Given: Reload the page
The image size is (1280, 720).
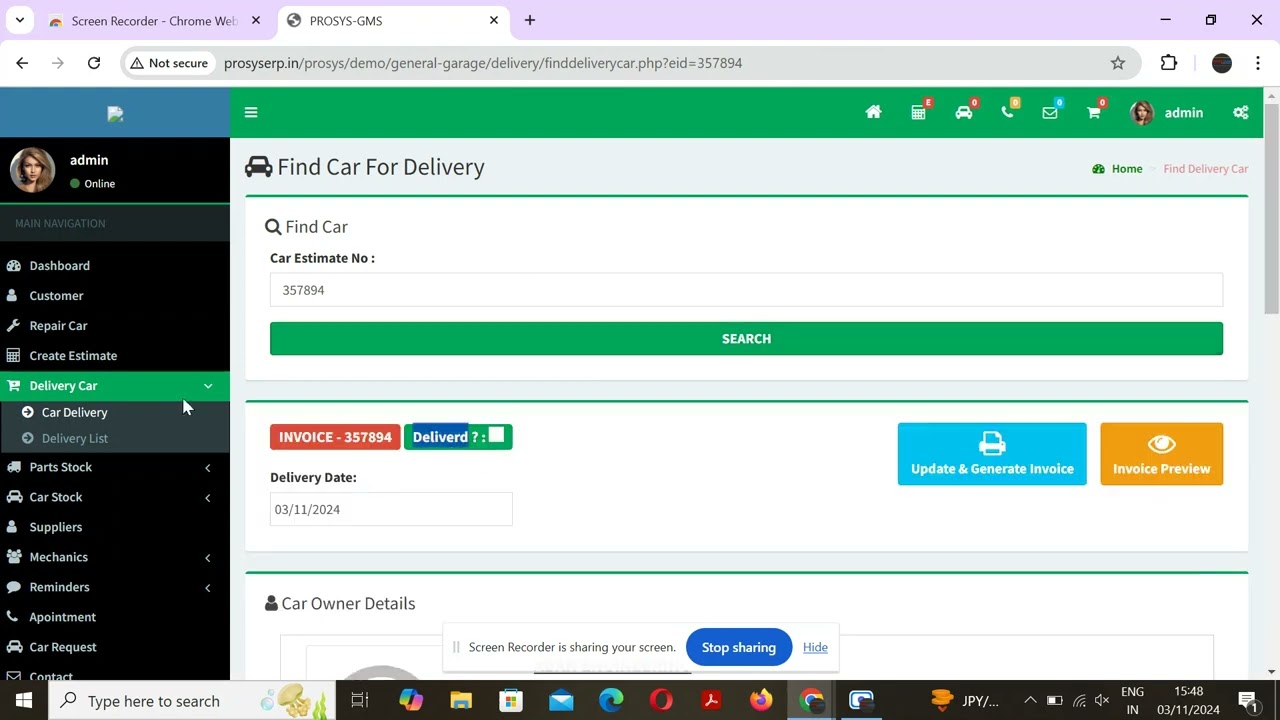Looking at the screenshot, I should [x=94, y=63].
